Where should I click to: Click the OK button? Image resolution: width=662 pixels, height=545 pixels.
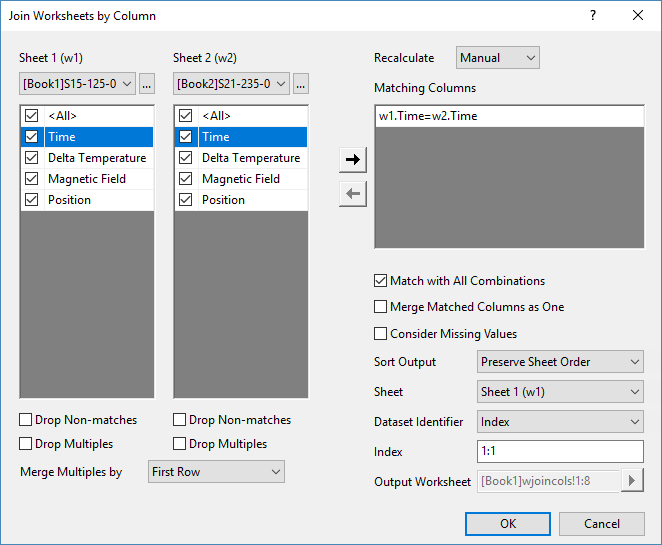tap(508, 524)
